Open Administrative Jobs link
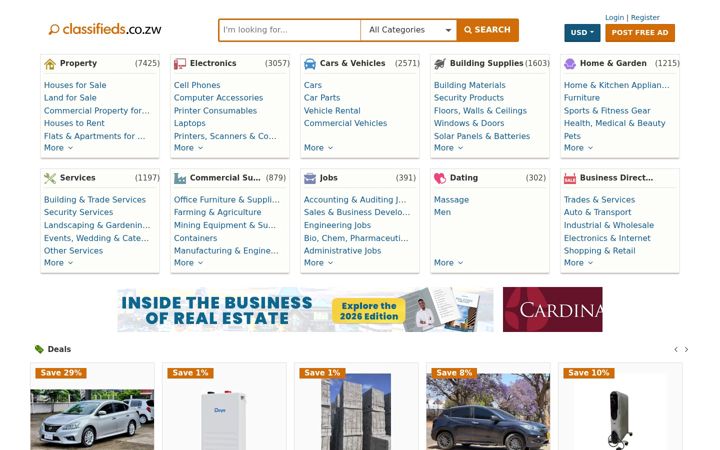The width and height of the screenshot is (720, 450). click(342, 251)
